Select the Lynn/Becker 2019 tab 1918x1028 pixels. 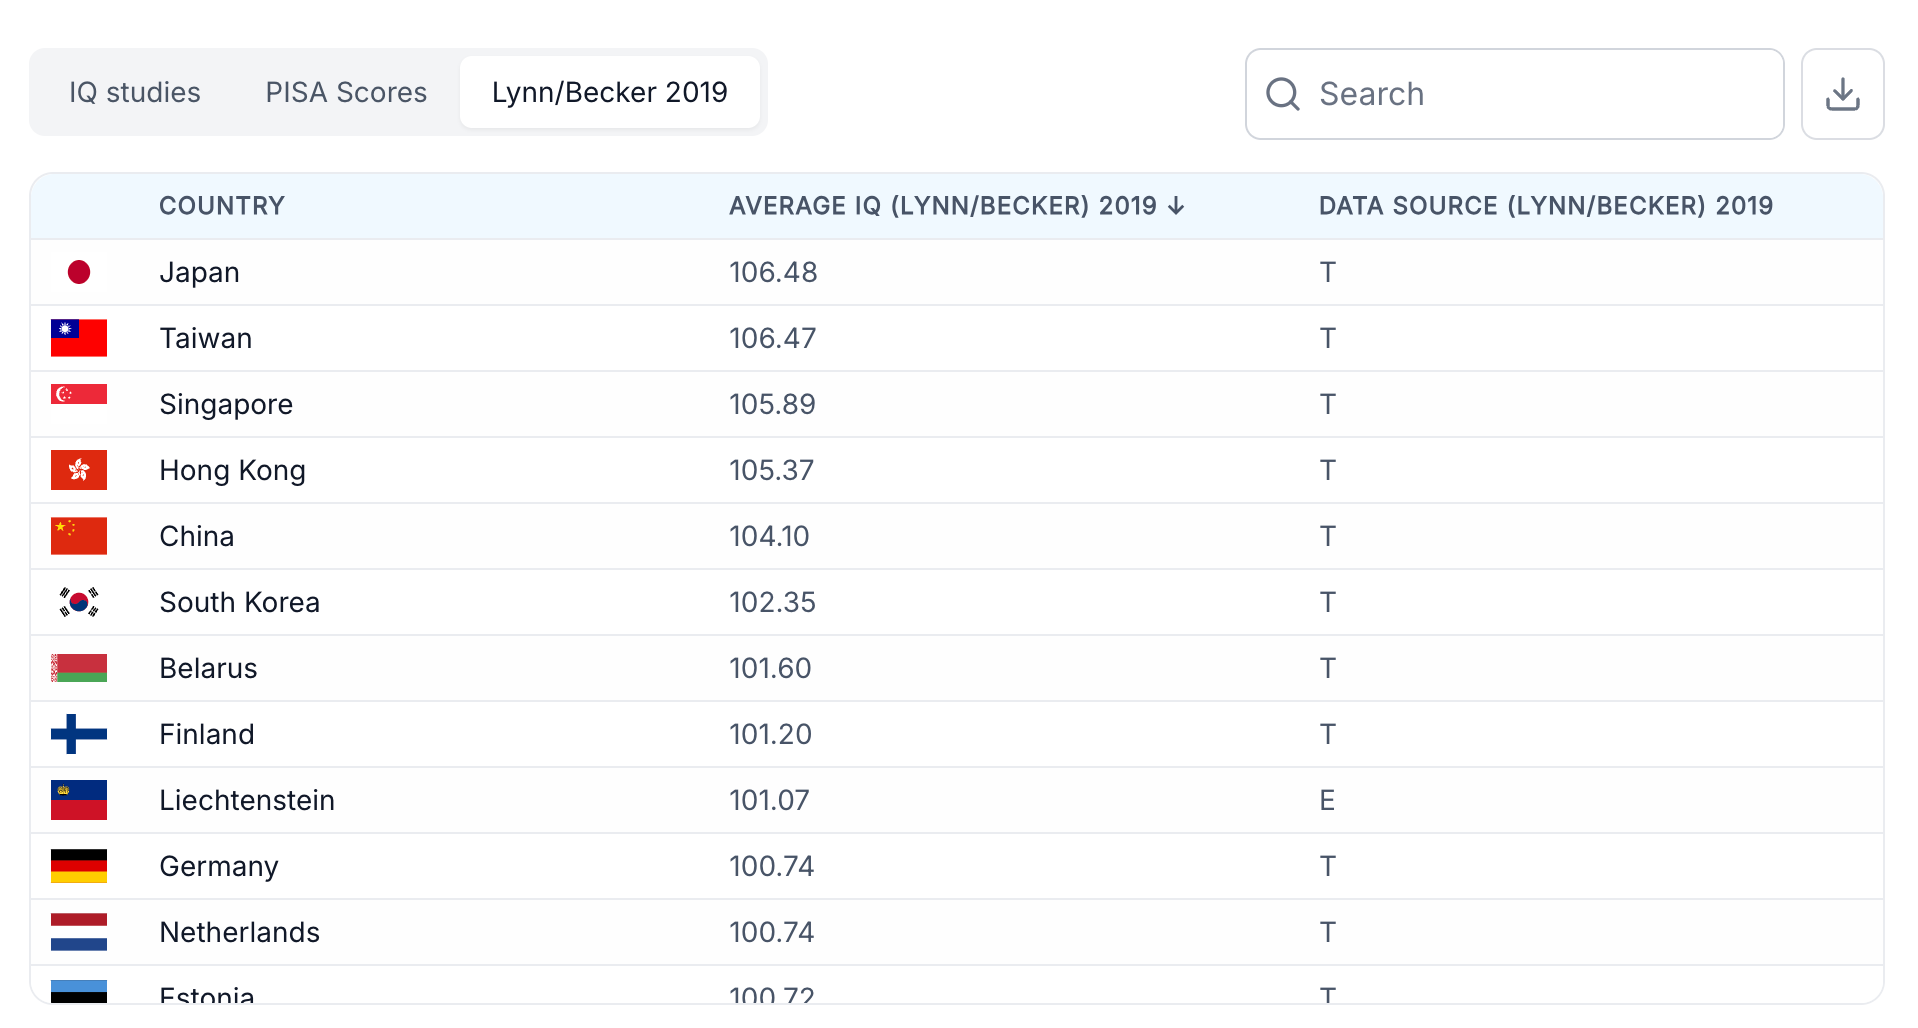click(609, 92)
